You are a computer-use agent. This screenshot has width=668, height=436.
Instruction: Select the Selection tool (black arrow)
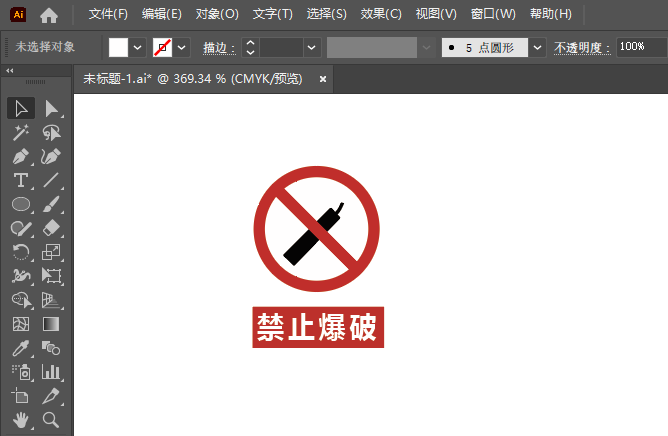[x=21, y=108]
